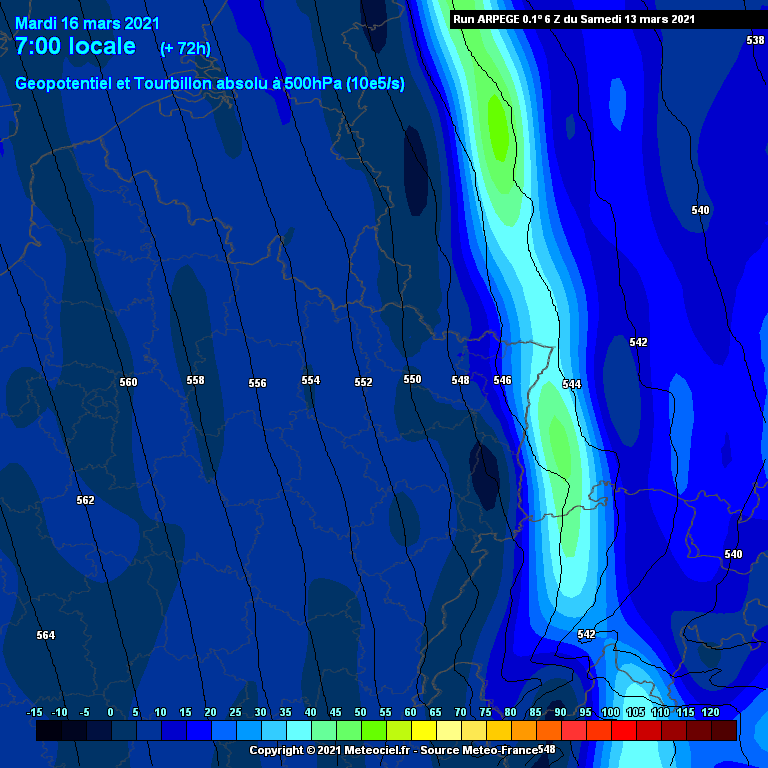
Task: Select the (+ 72h) forecast offset label
Action: point(185,49)
